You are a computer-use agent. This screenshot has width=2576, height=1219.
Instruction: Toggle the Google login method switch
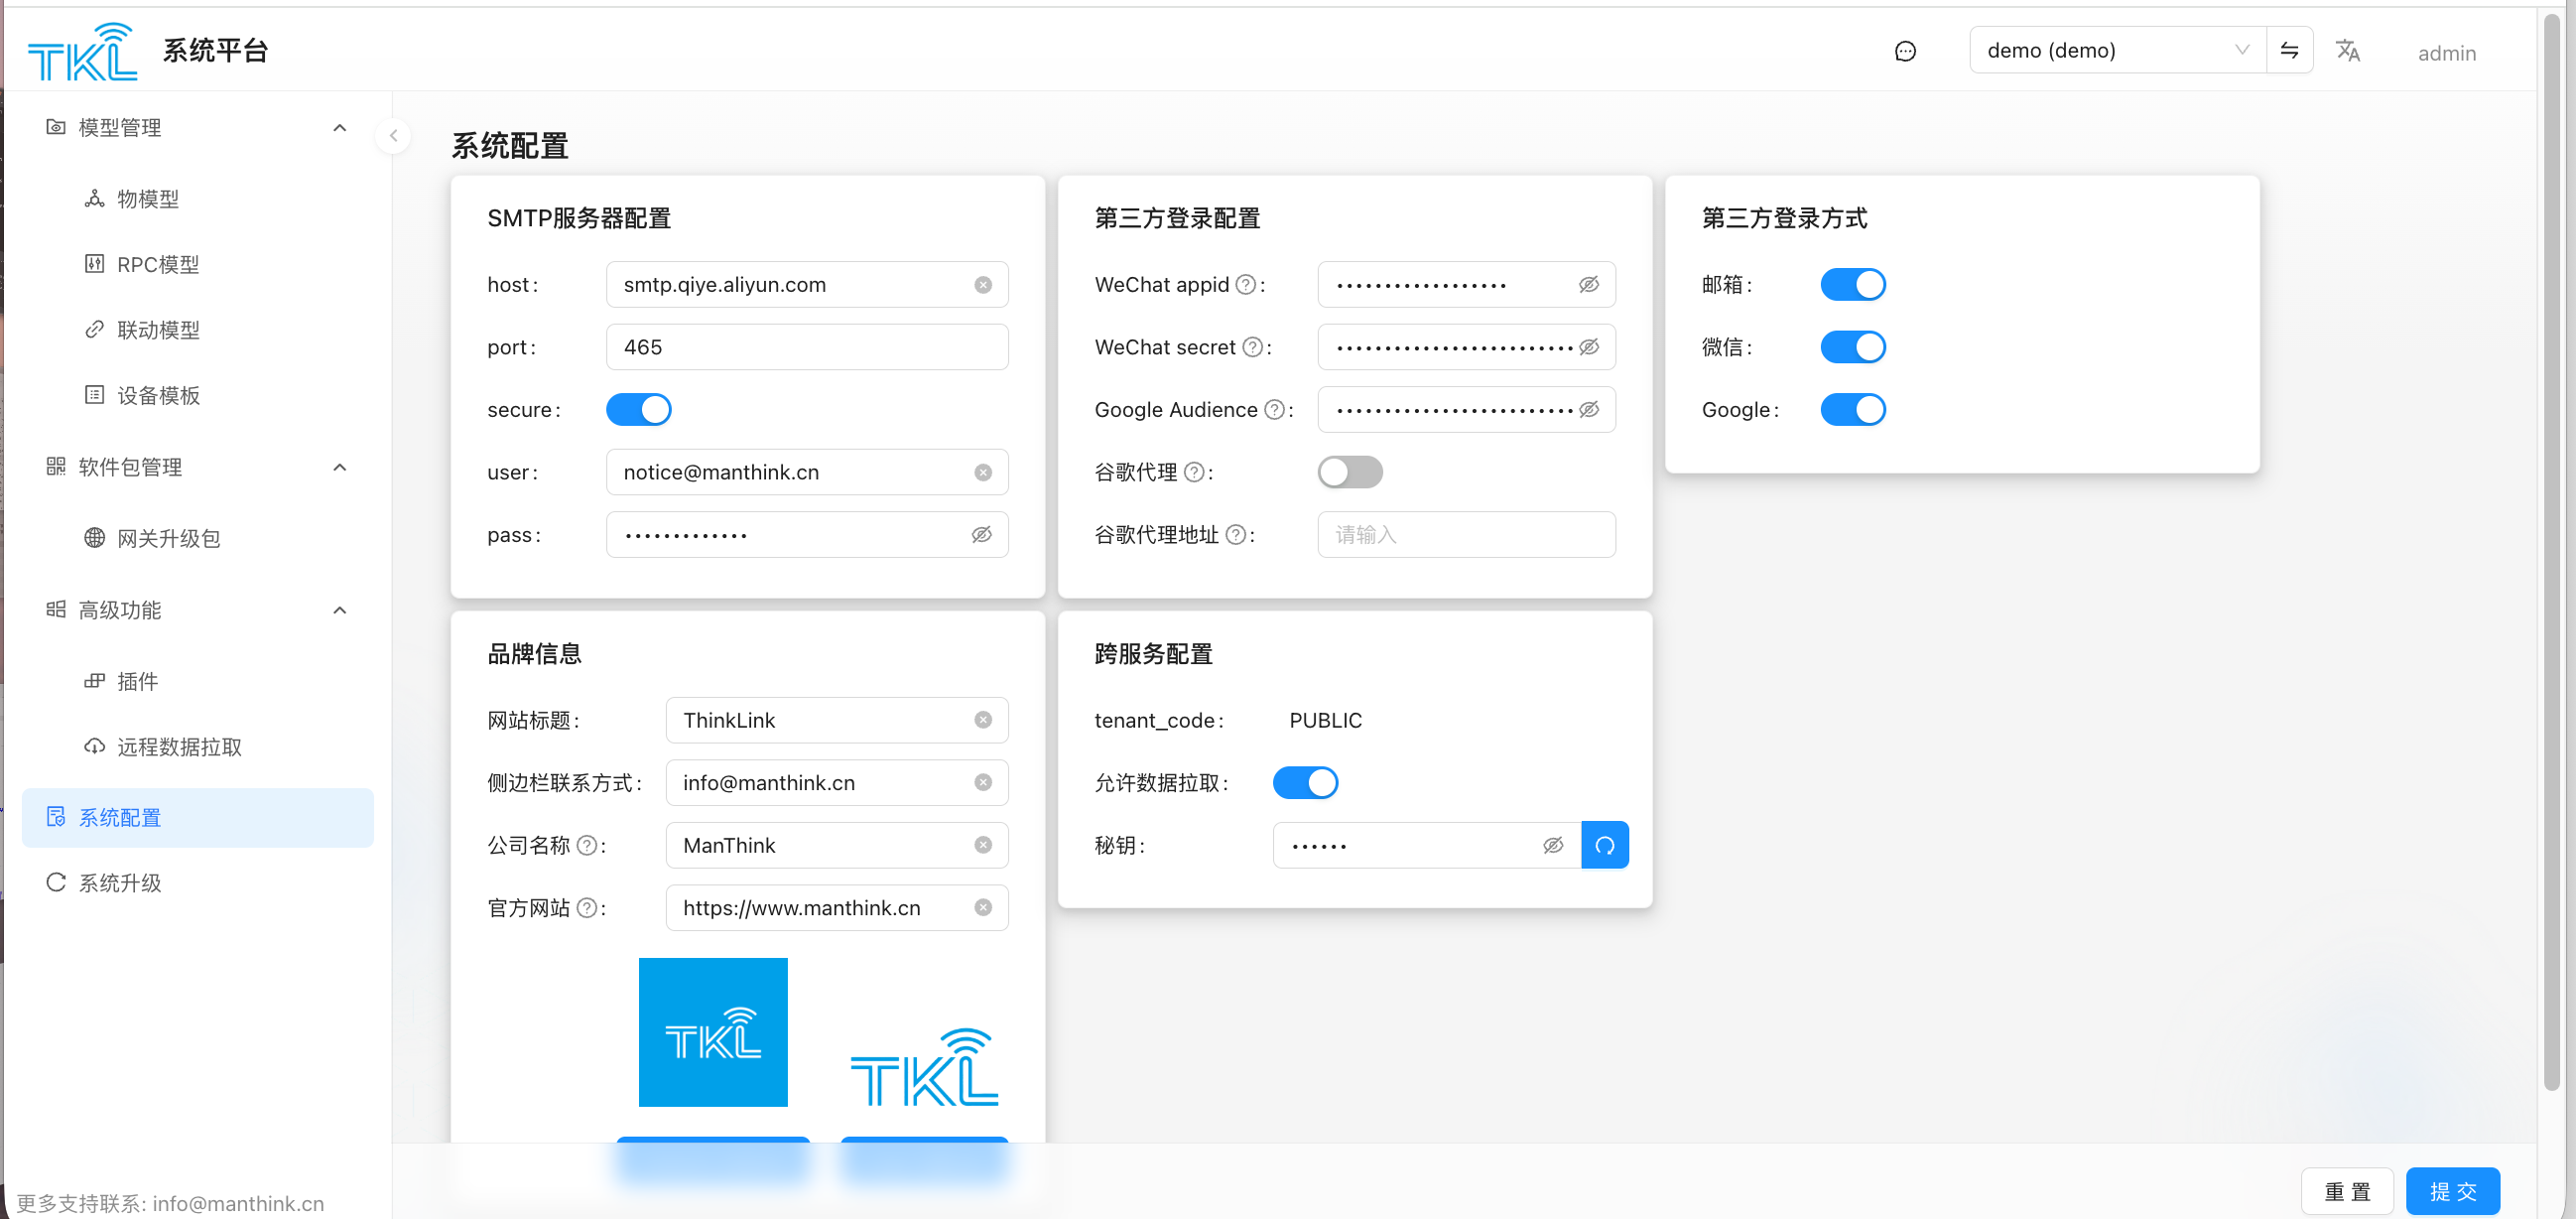1853,410
